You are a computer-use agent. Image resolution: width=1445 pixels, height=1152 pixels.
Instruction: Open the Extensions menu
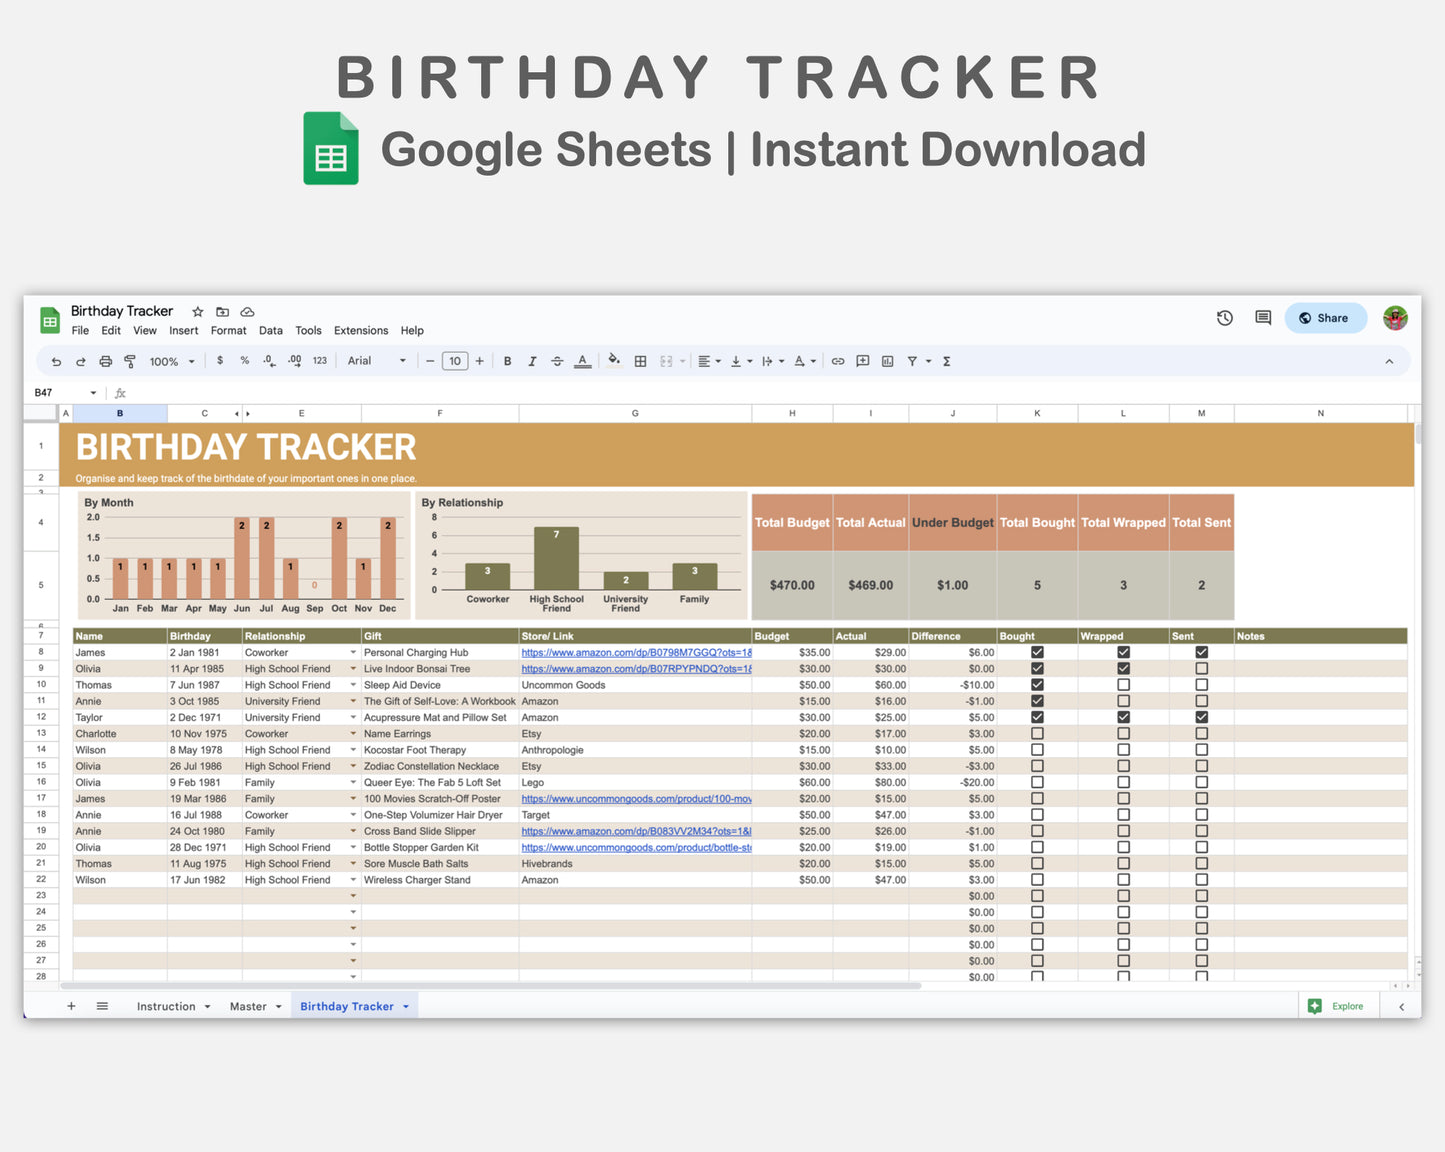click(360, 330)
